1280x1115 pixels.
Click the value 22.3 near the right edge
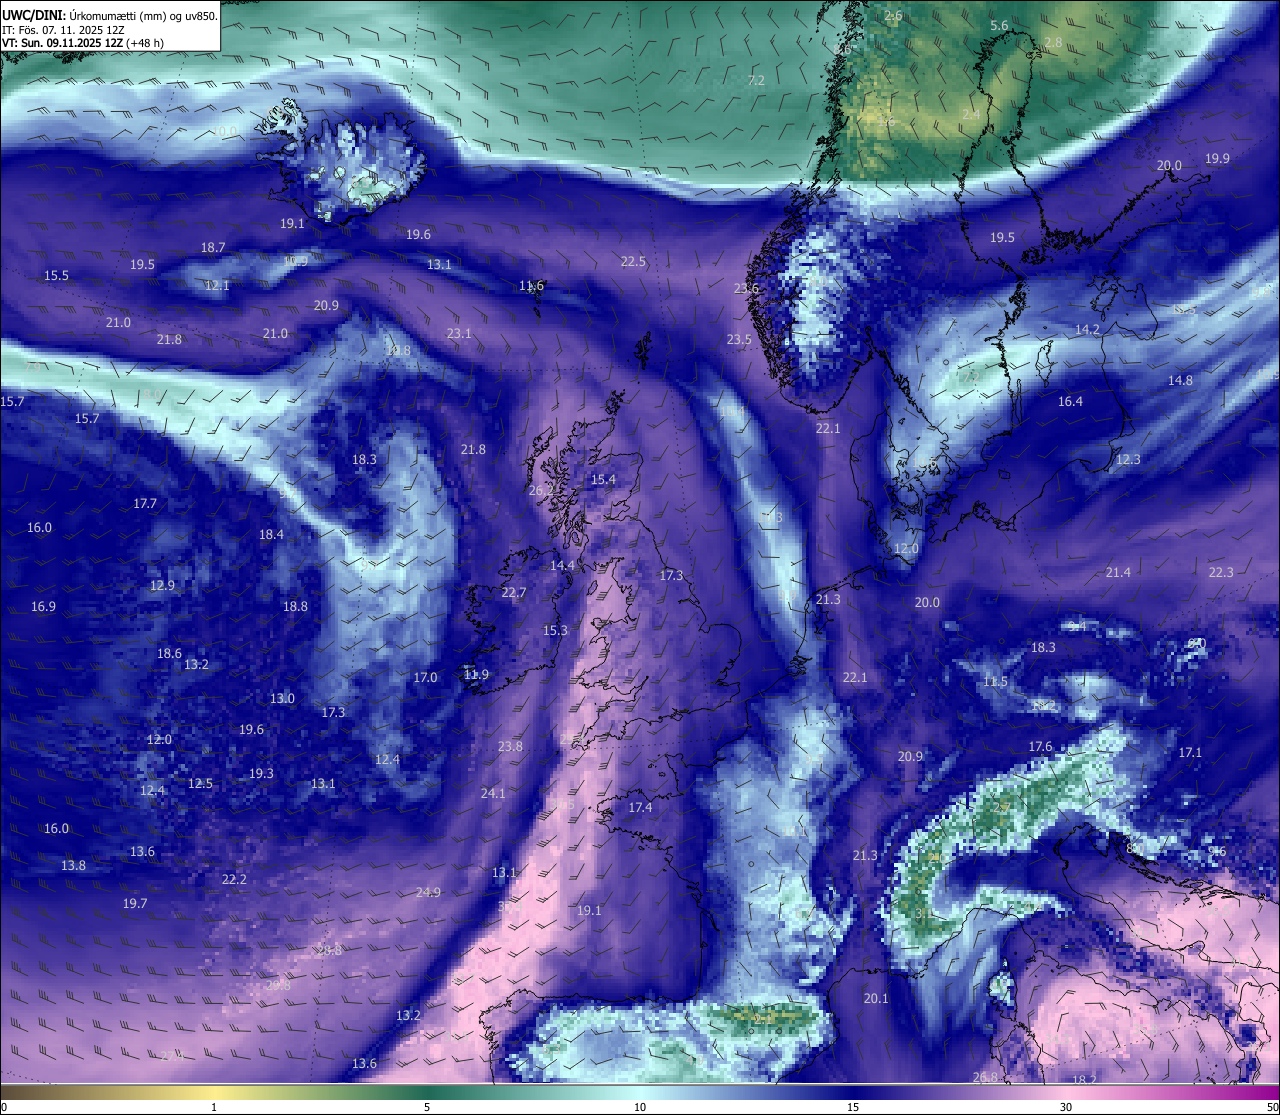point(1221,572)
